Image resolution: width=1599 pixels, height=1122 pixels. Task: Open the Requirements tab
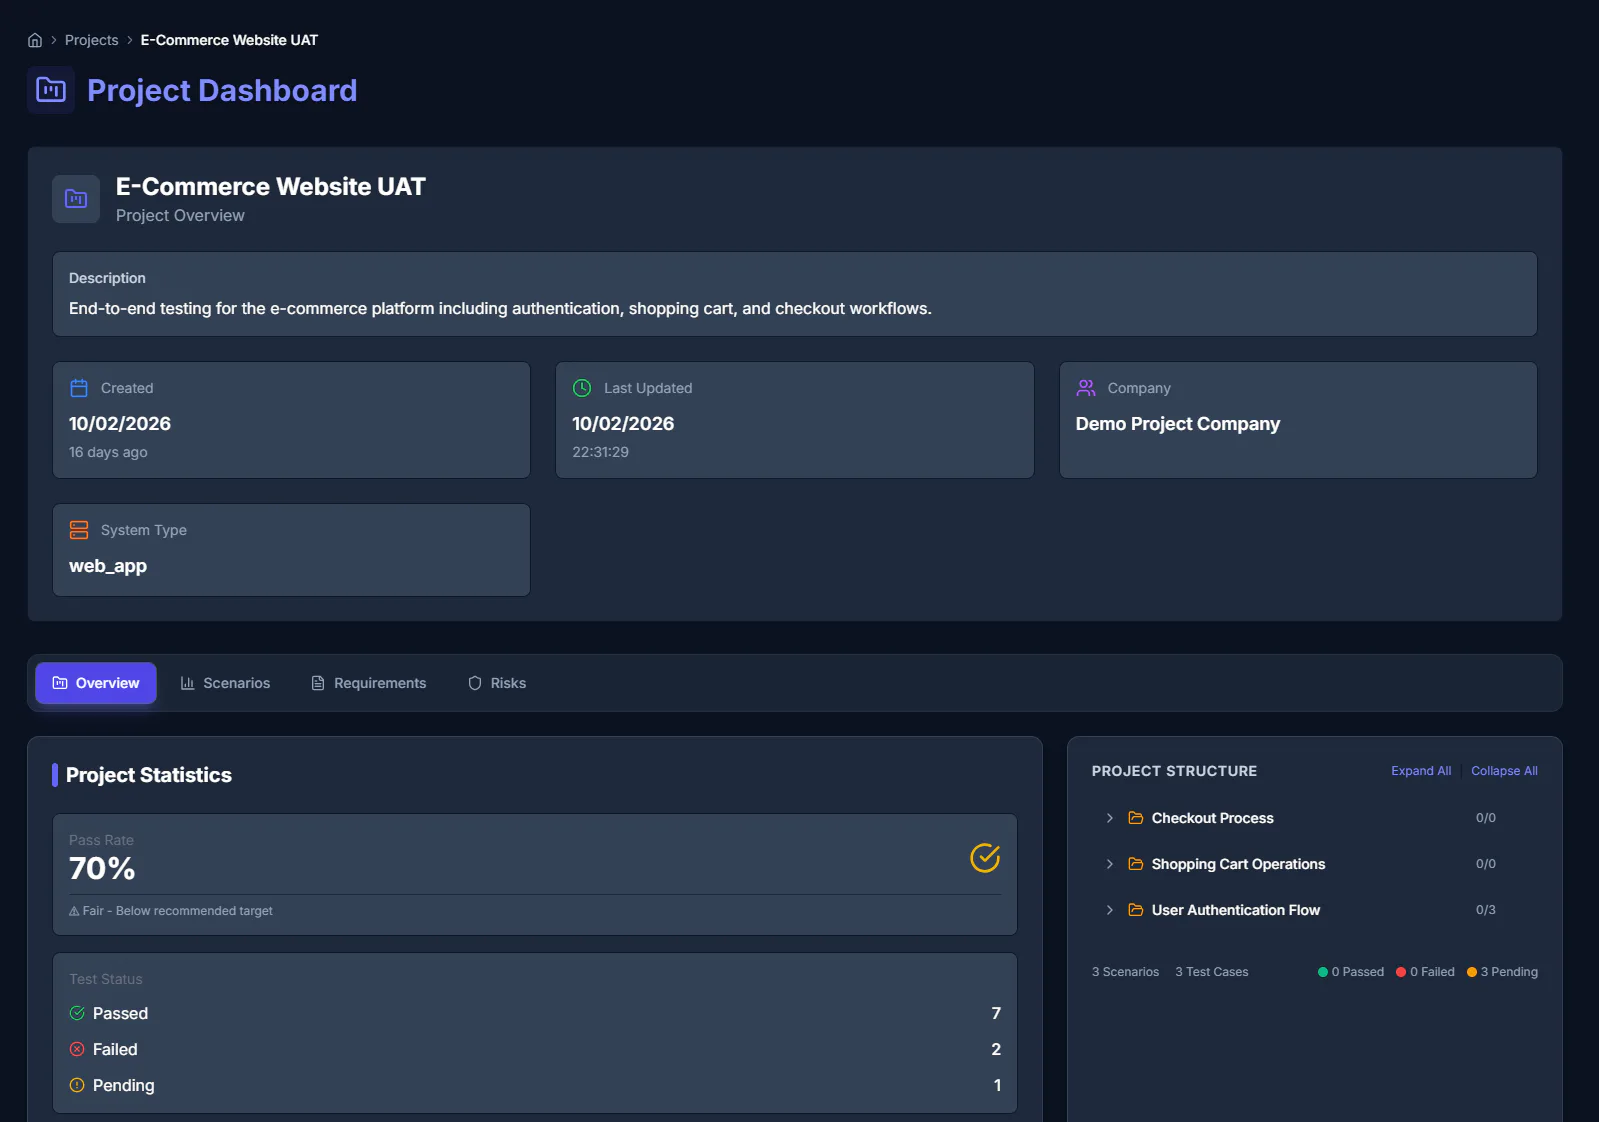click(x=369, y=683)
